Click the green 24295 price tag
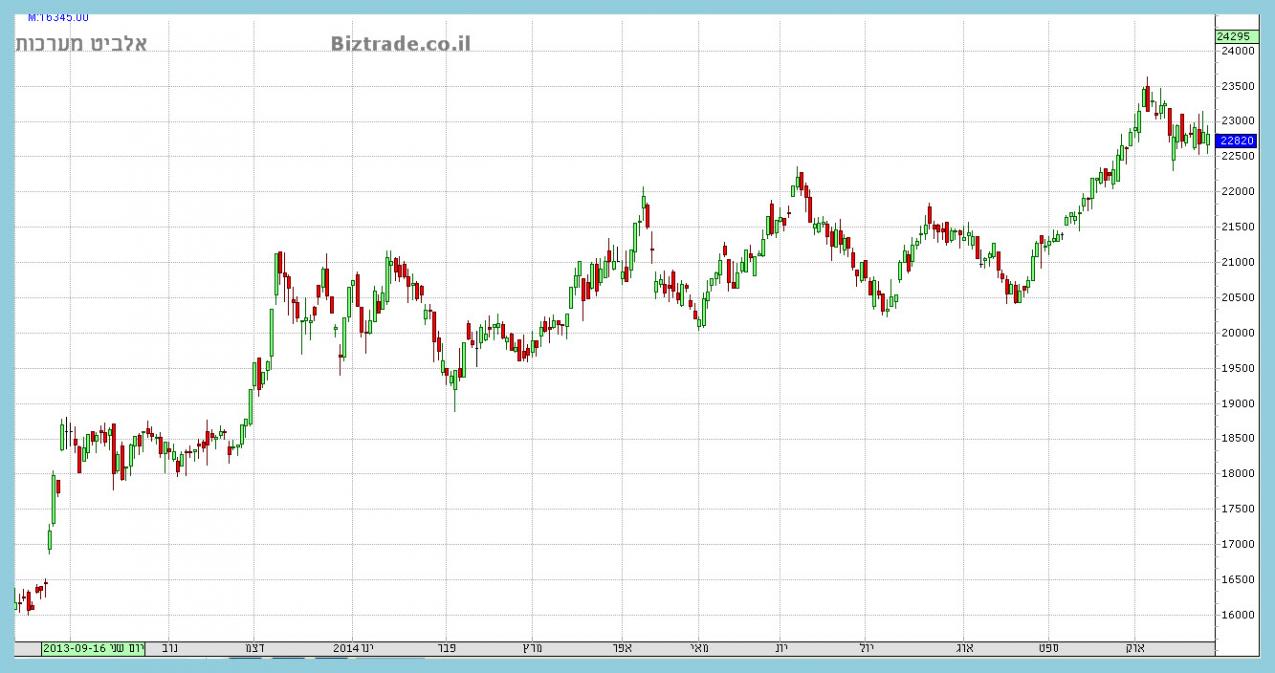This screenshot has width=1275, height=673. click(x=1235, y=36)
